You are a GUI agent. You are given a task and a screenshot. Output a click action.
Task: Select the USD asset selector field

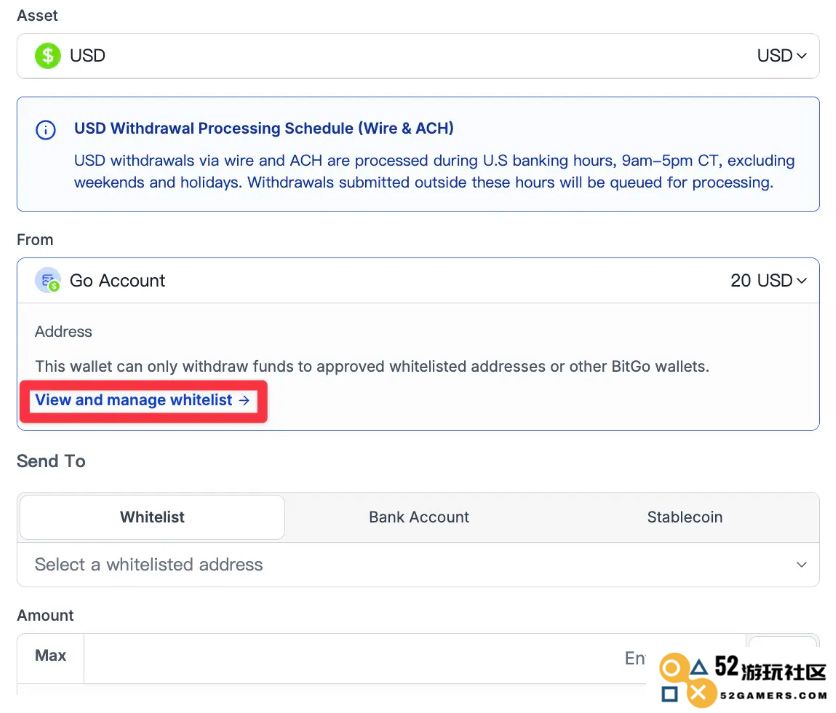tap(418, 56)
